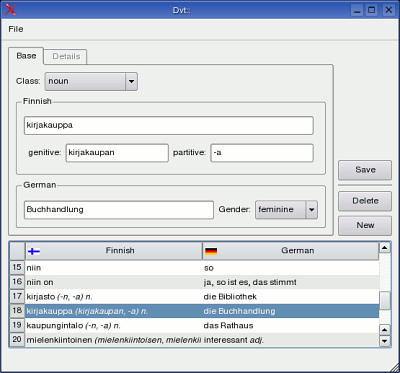This screenshot has width=400, height=373.
Task: Click row number 20 header
Action: tap(17, 340)
